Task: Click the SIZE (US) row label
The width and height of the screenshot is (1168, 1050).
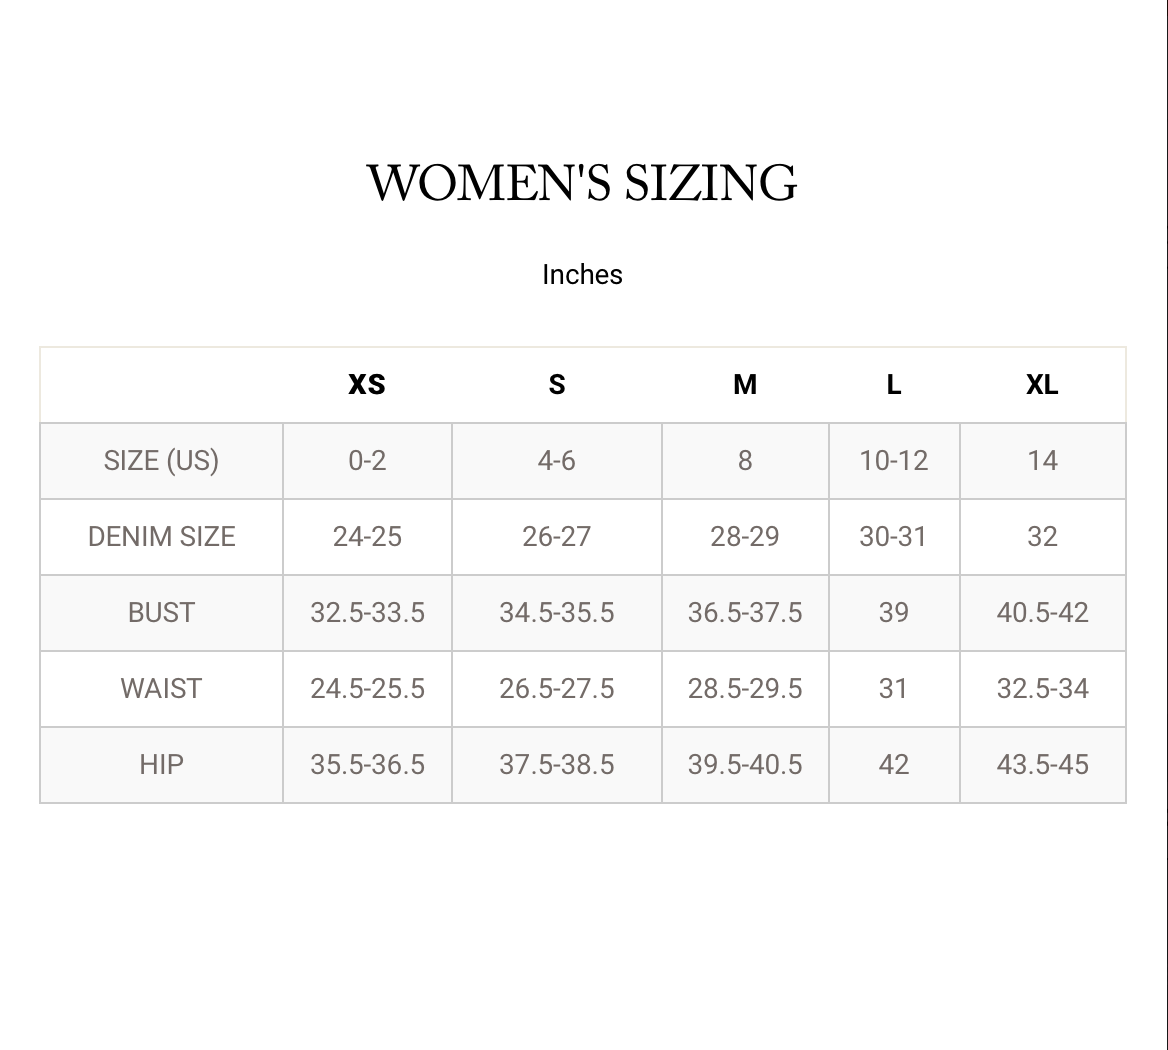Action: (161, 461)
